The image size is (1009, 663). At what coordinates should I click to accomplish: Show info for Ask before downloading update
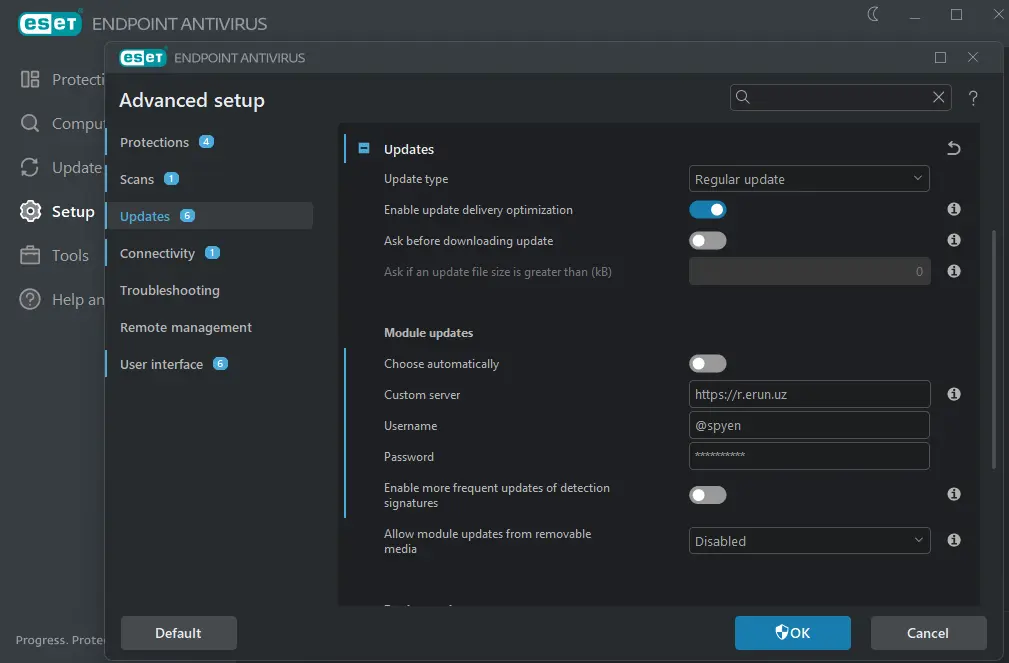(x=954, y=240)
